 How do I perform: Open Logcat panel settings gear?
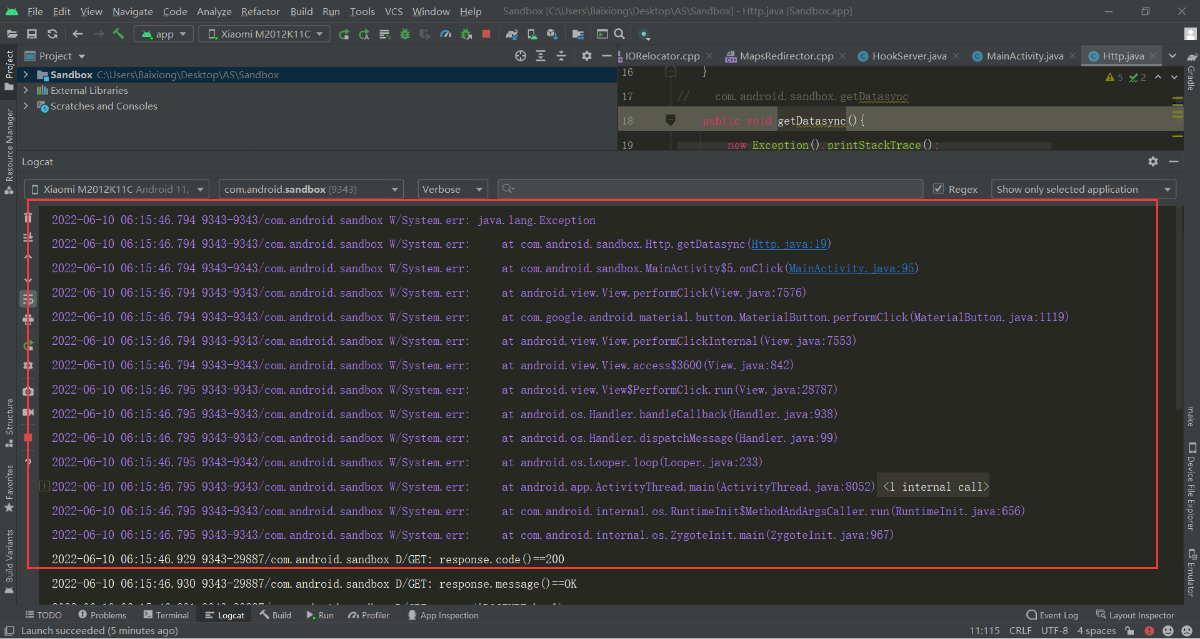click(1153, 161)
